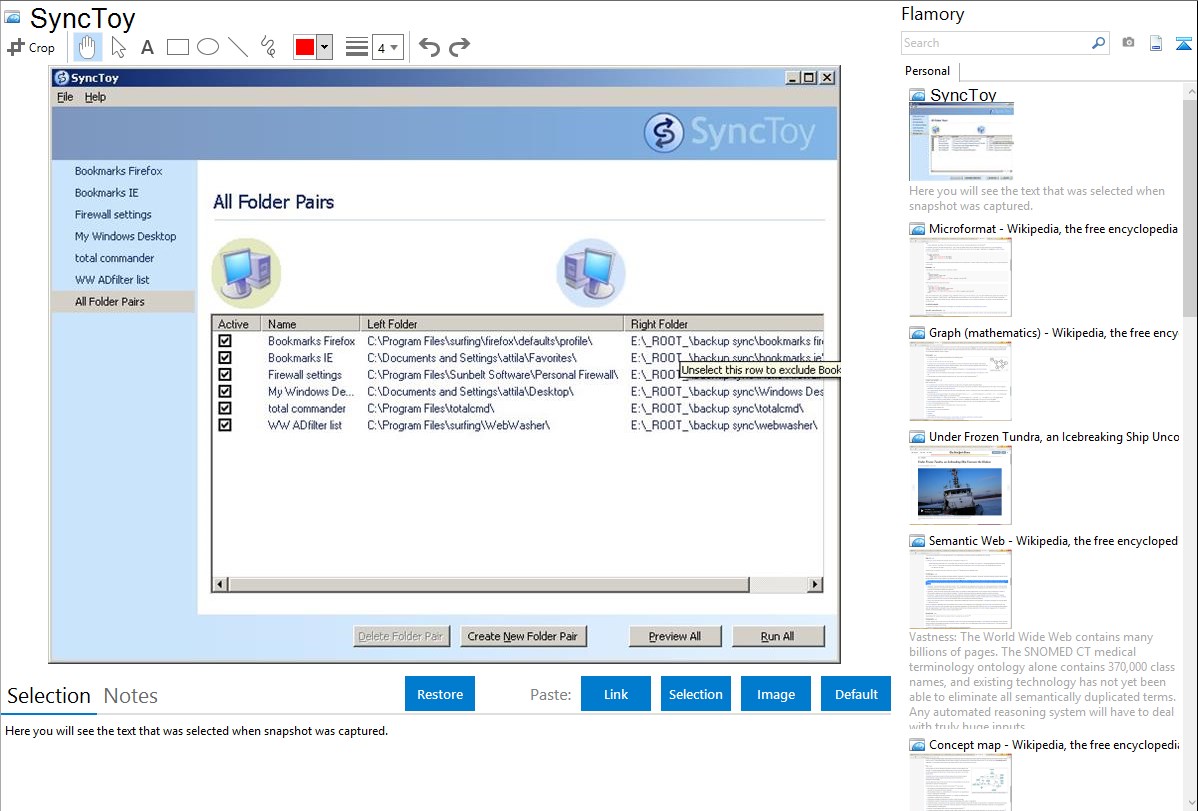Click the folder list horizontal scrollbar
This screenshot has width=1198, height=811.
click(517, 585)
